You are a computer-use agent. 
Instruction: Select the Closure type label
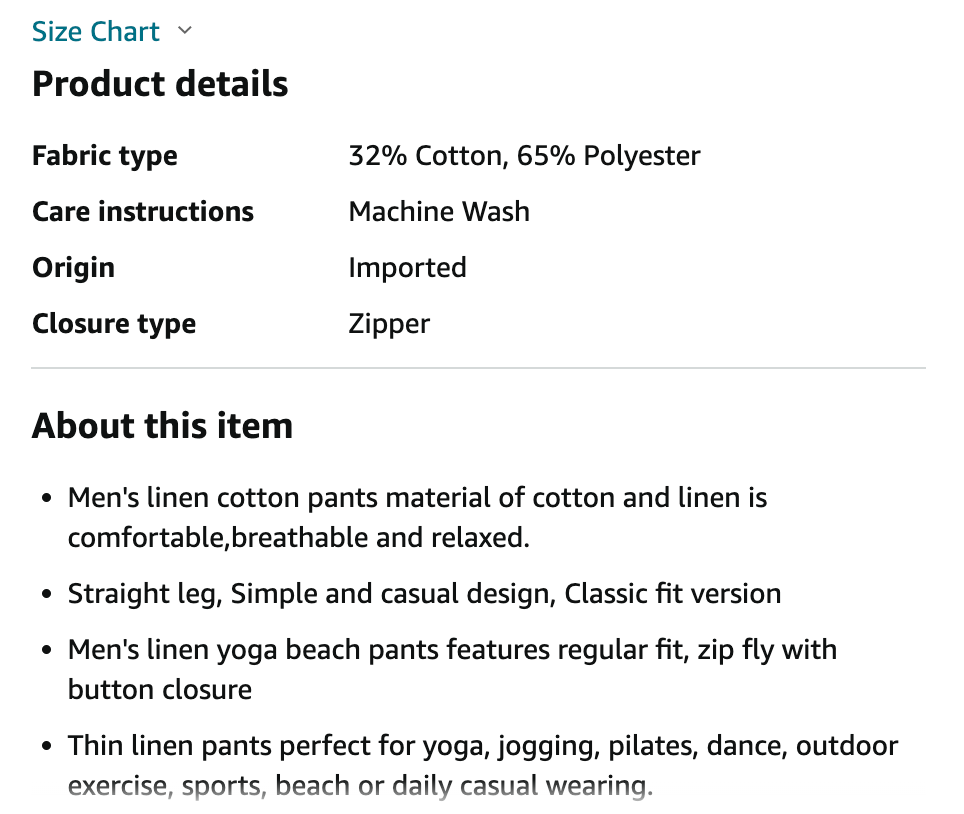pos(114,323)
